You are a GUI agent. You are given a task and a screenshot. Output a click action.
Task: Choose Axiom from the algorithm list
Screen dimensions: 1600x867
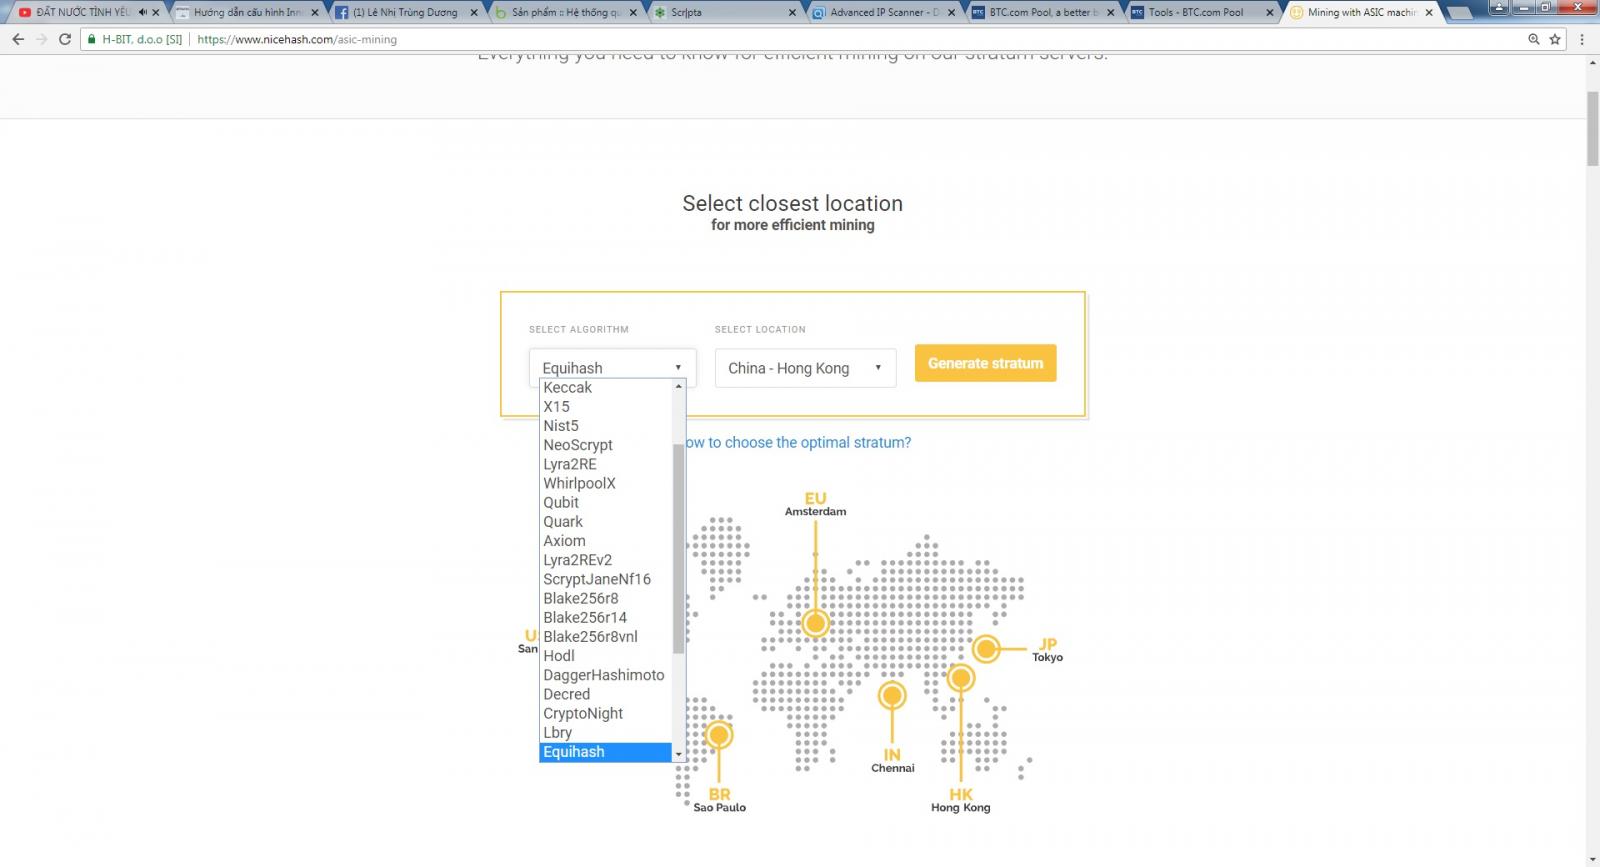point(605,540)
